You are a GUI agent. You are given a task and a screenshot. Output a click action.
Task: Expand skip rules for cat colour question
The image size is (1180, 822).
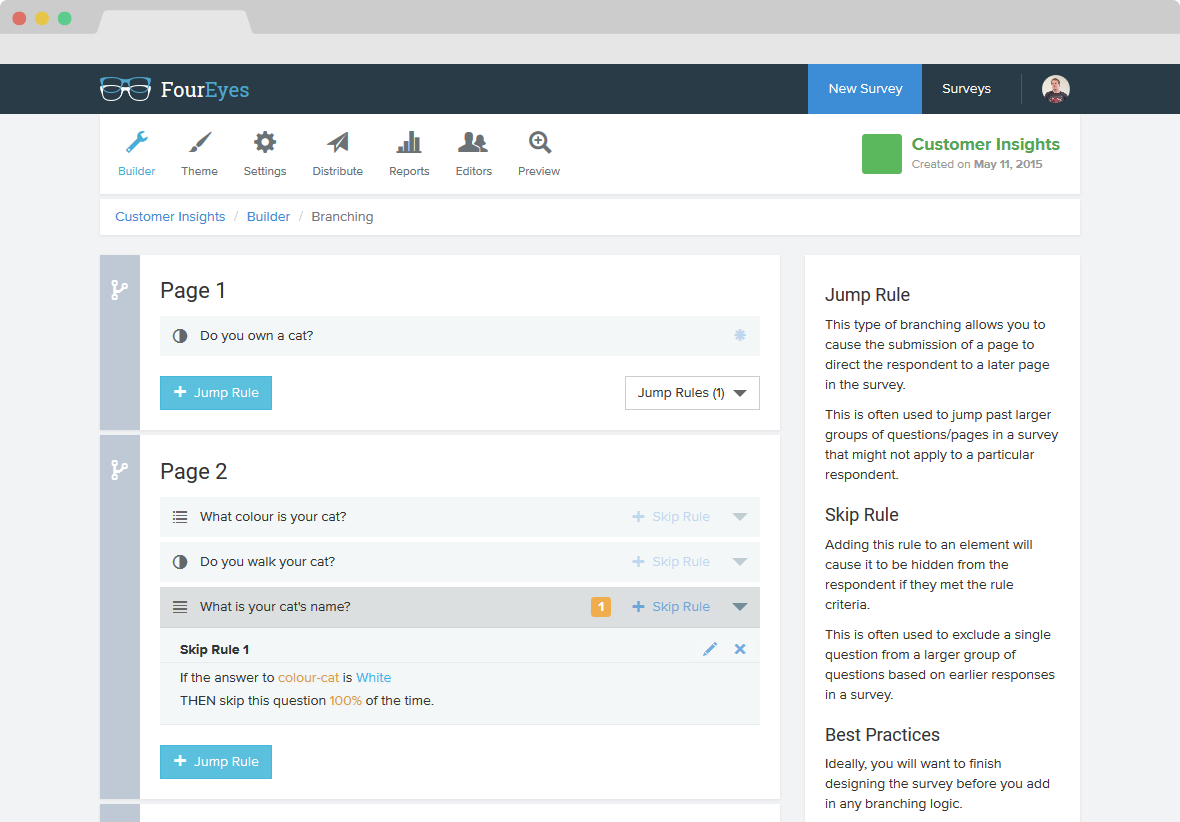tap(740, 516)
